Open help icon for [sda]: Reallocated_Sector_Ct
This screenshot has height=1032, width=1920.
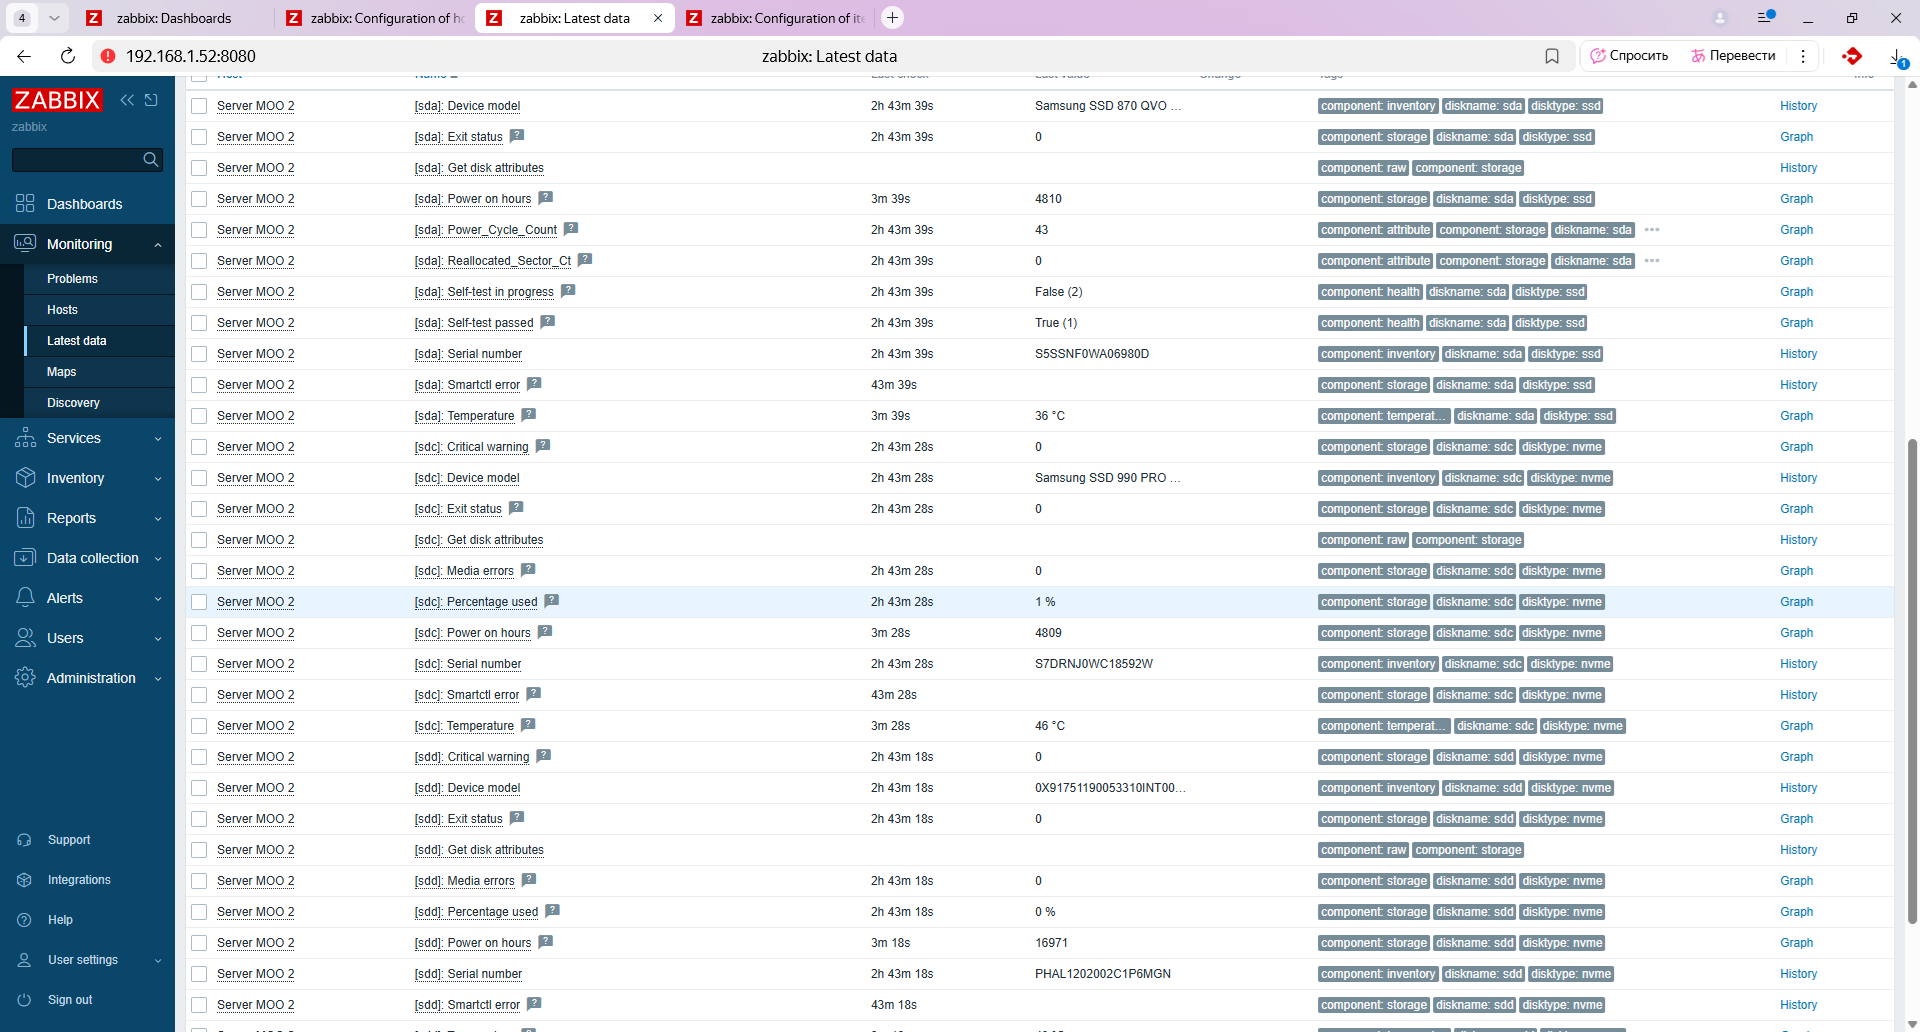[585, 260]
